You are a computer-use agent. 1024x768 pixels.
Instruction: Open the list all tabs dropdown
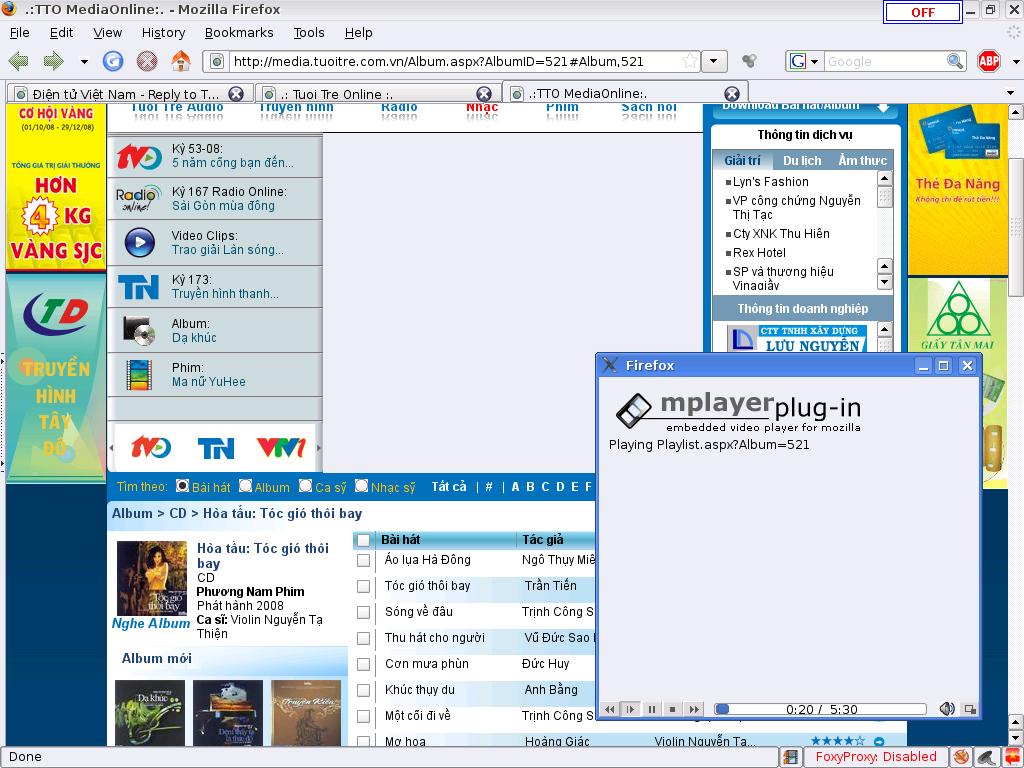pyautogui.click(x=1011, y=93)
